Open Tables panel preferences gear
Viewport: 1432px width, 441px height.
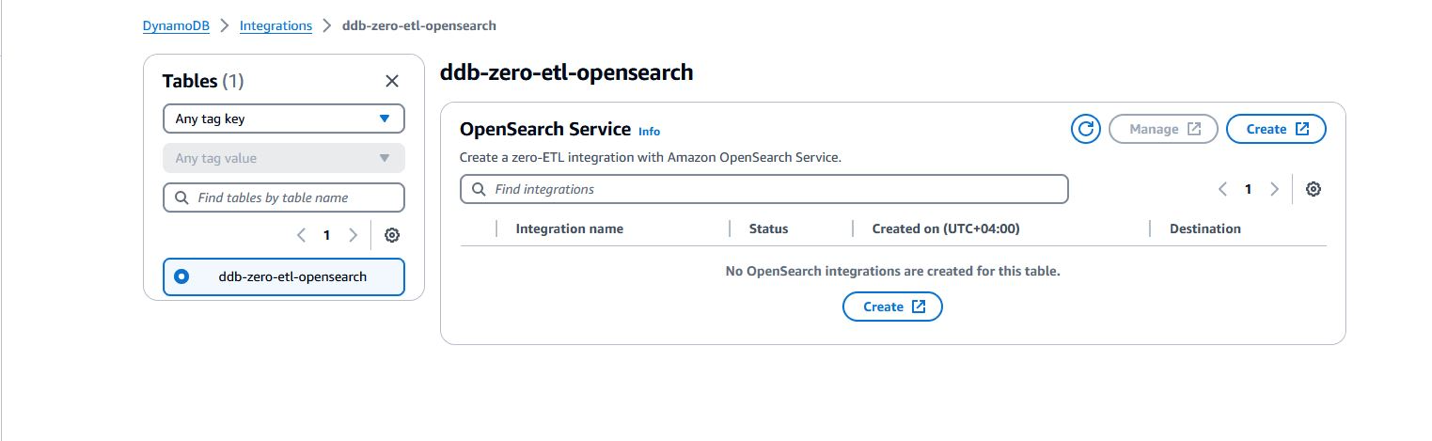coord(392,235)
